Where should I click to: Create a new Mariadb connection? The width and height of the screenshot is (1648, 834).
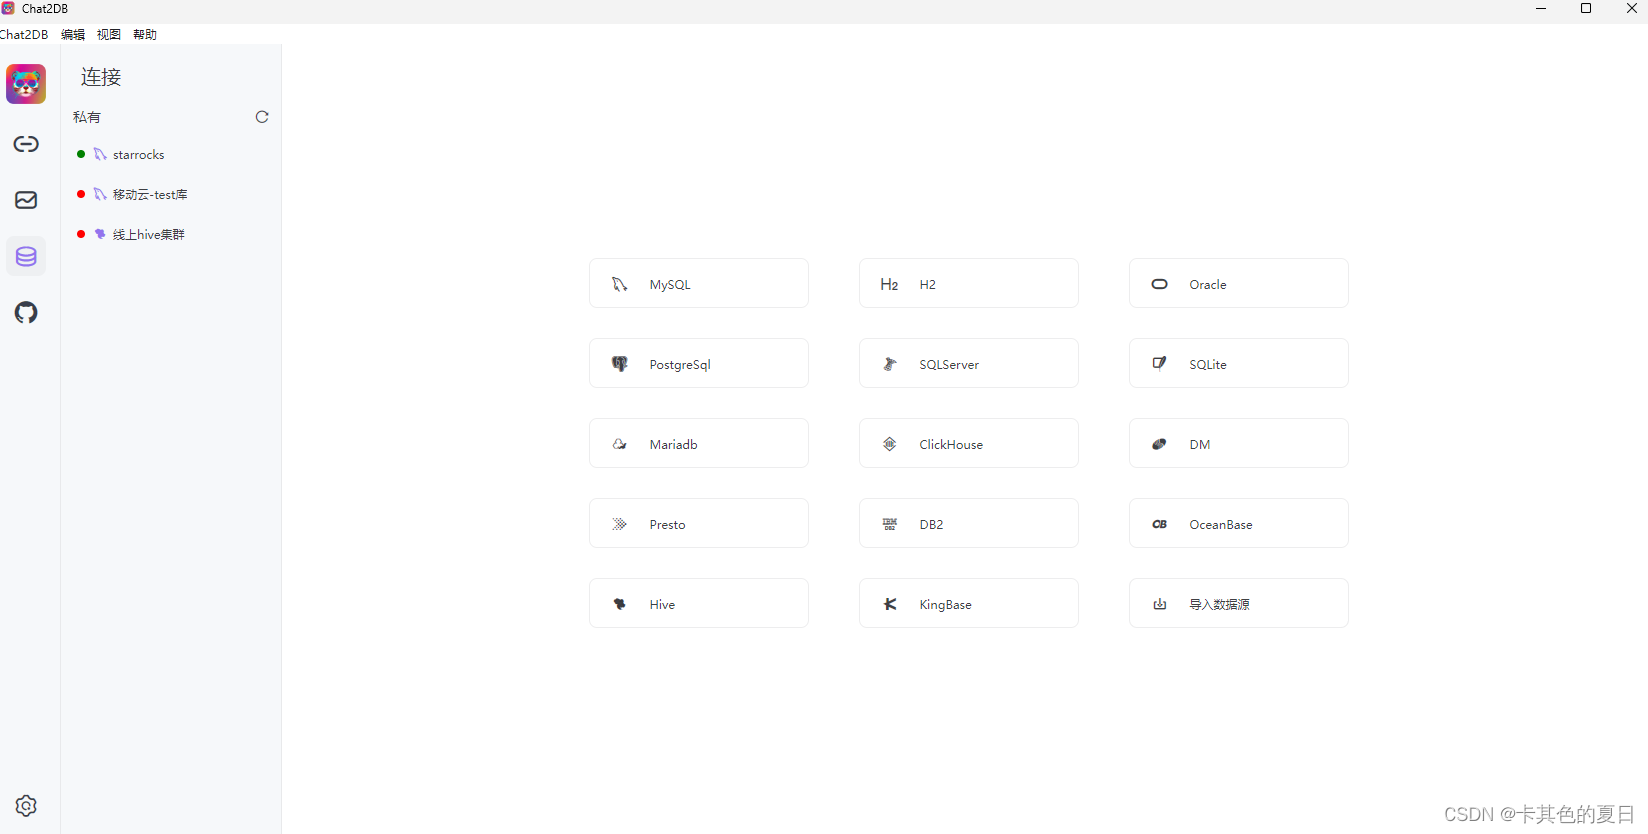[x=699, y=443]
